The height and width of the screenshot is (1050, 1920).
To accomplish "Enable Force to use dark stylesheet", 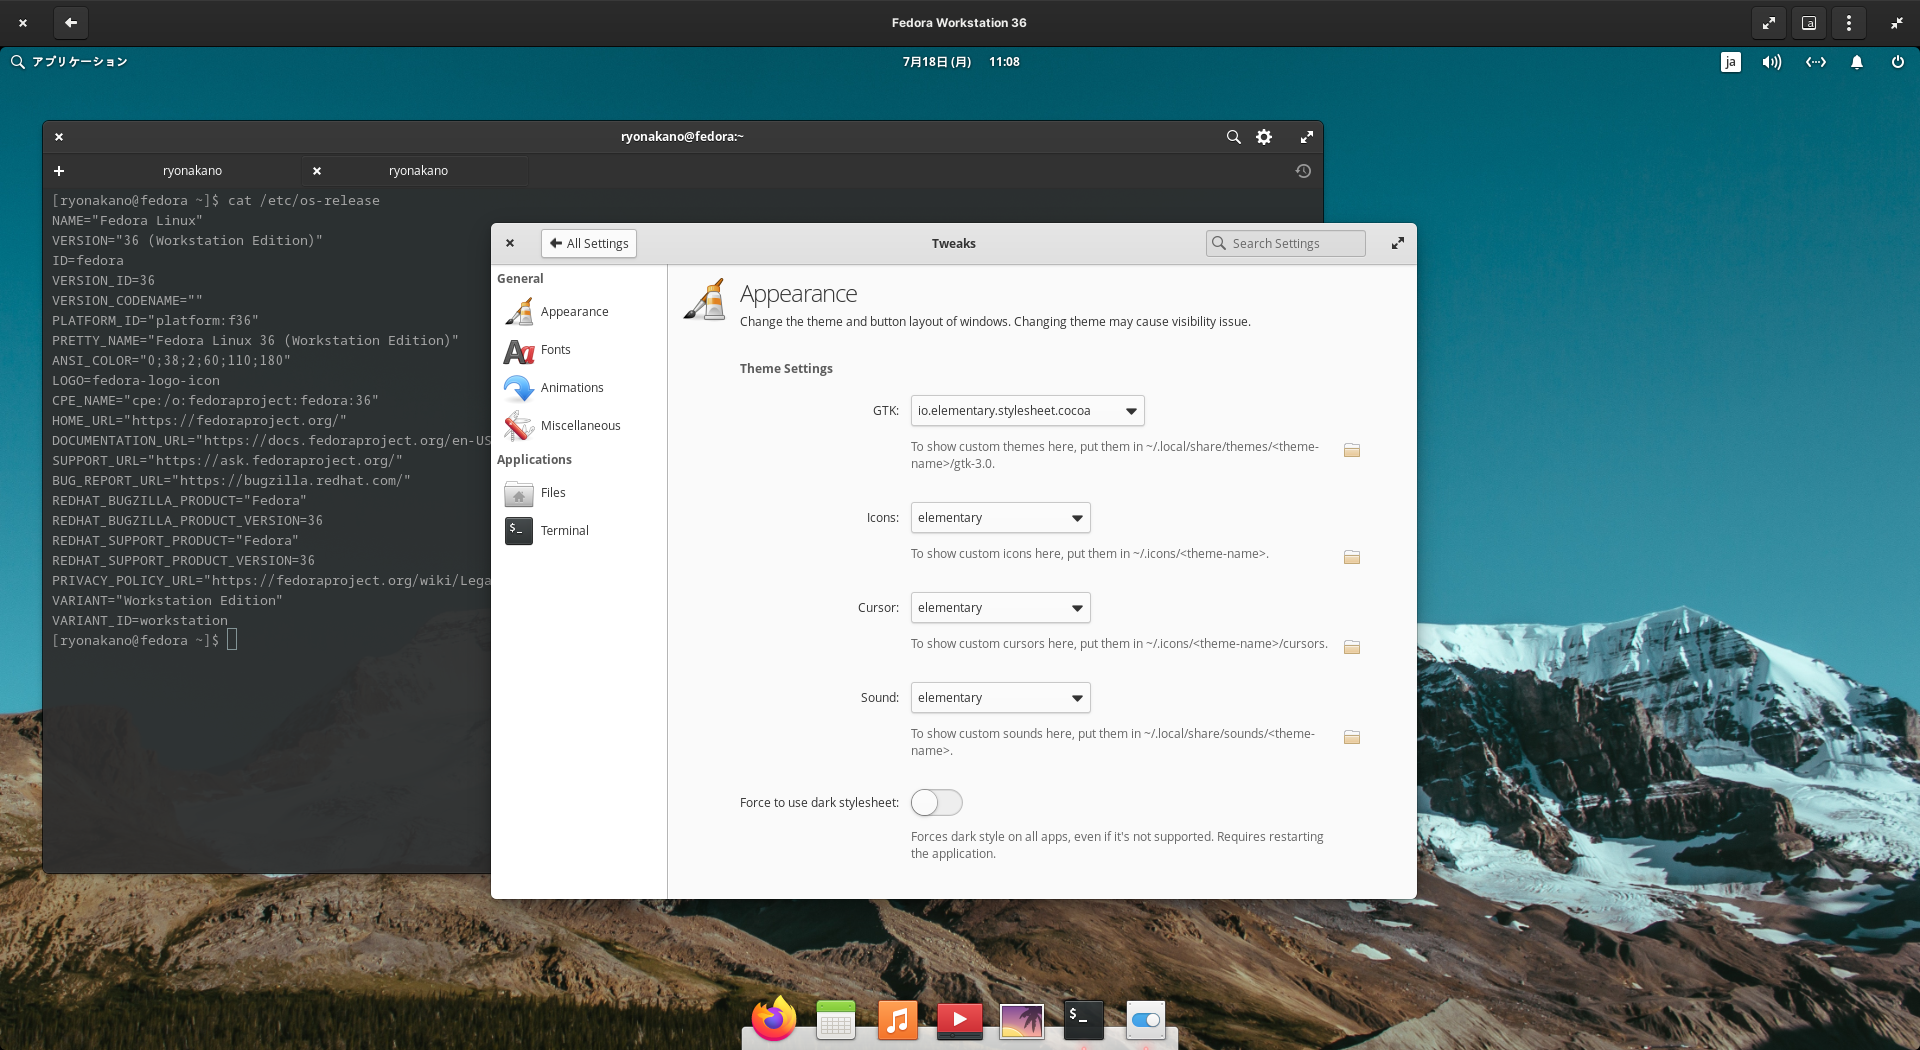I will point(936,802).
